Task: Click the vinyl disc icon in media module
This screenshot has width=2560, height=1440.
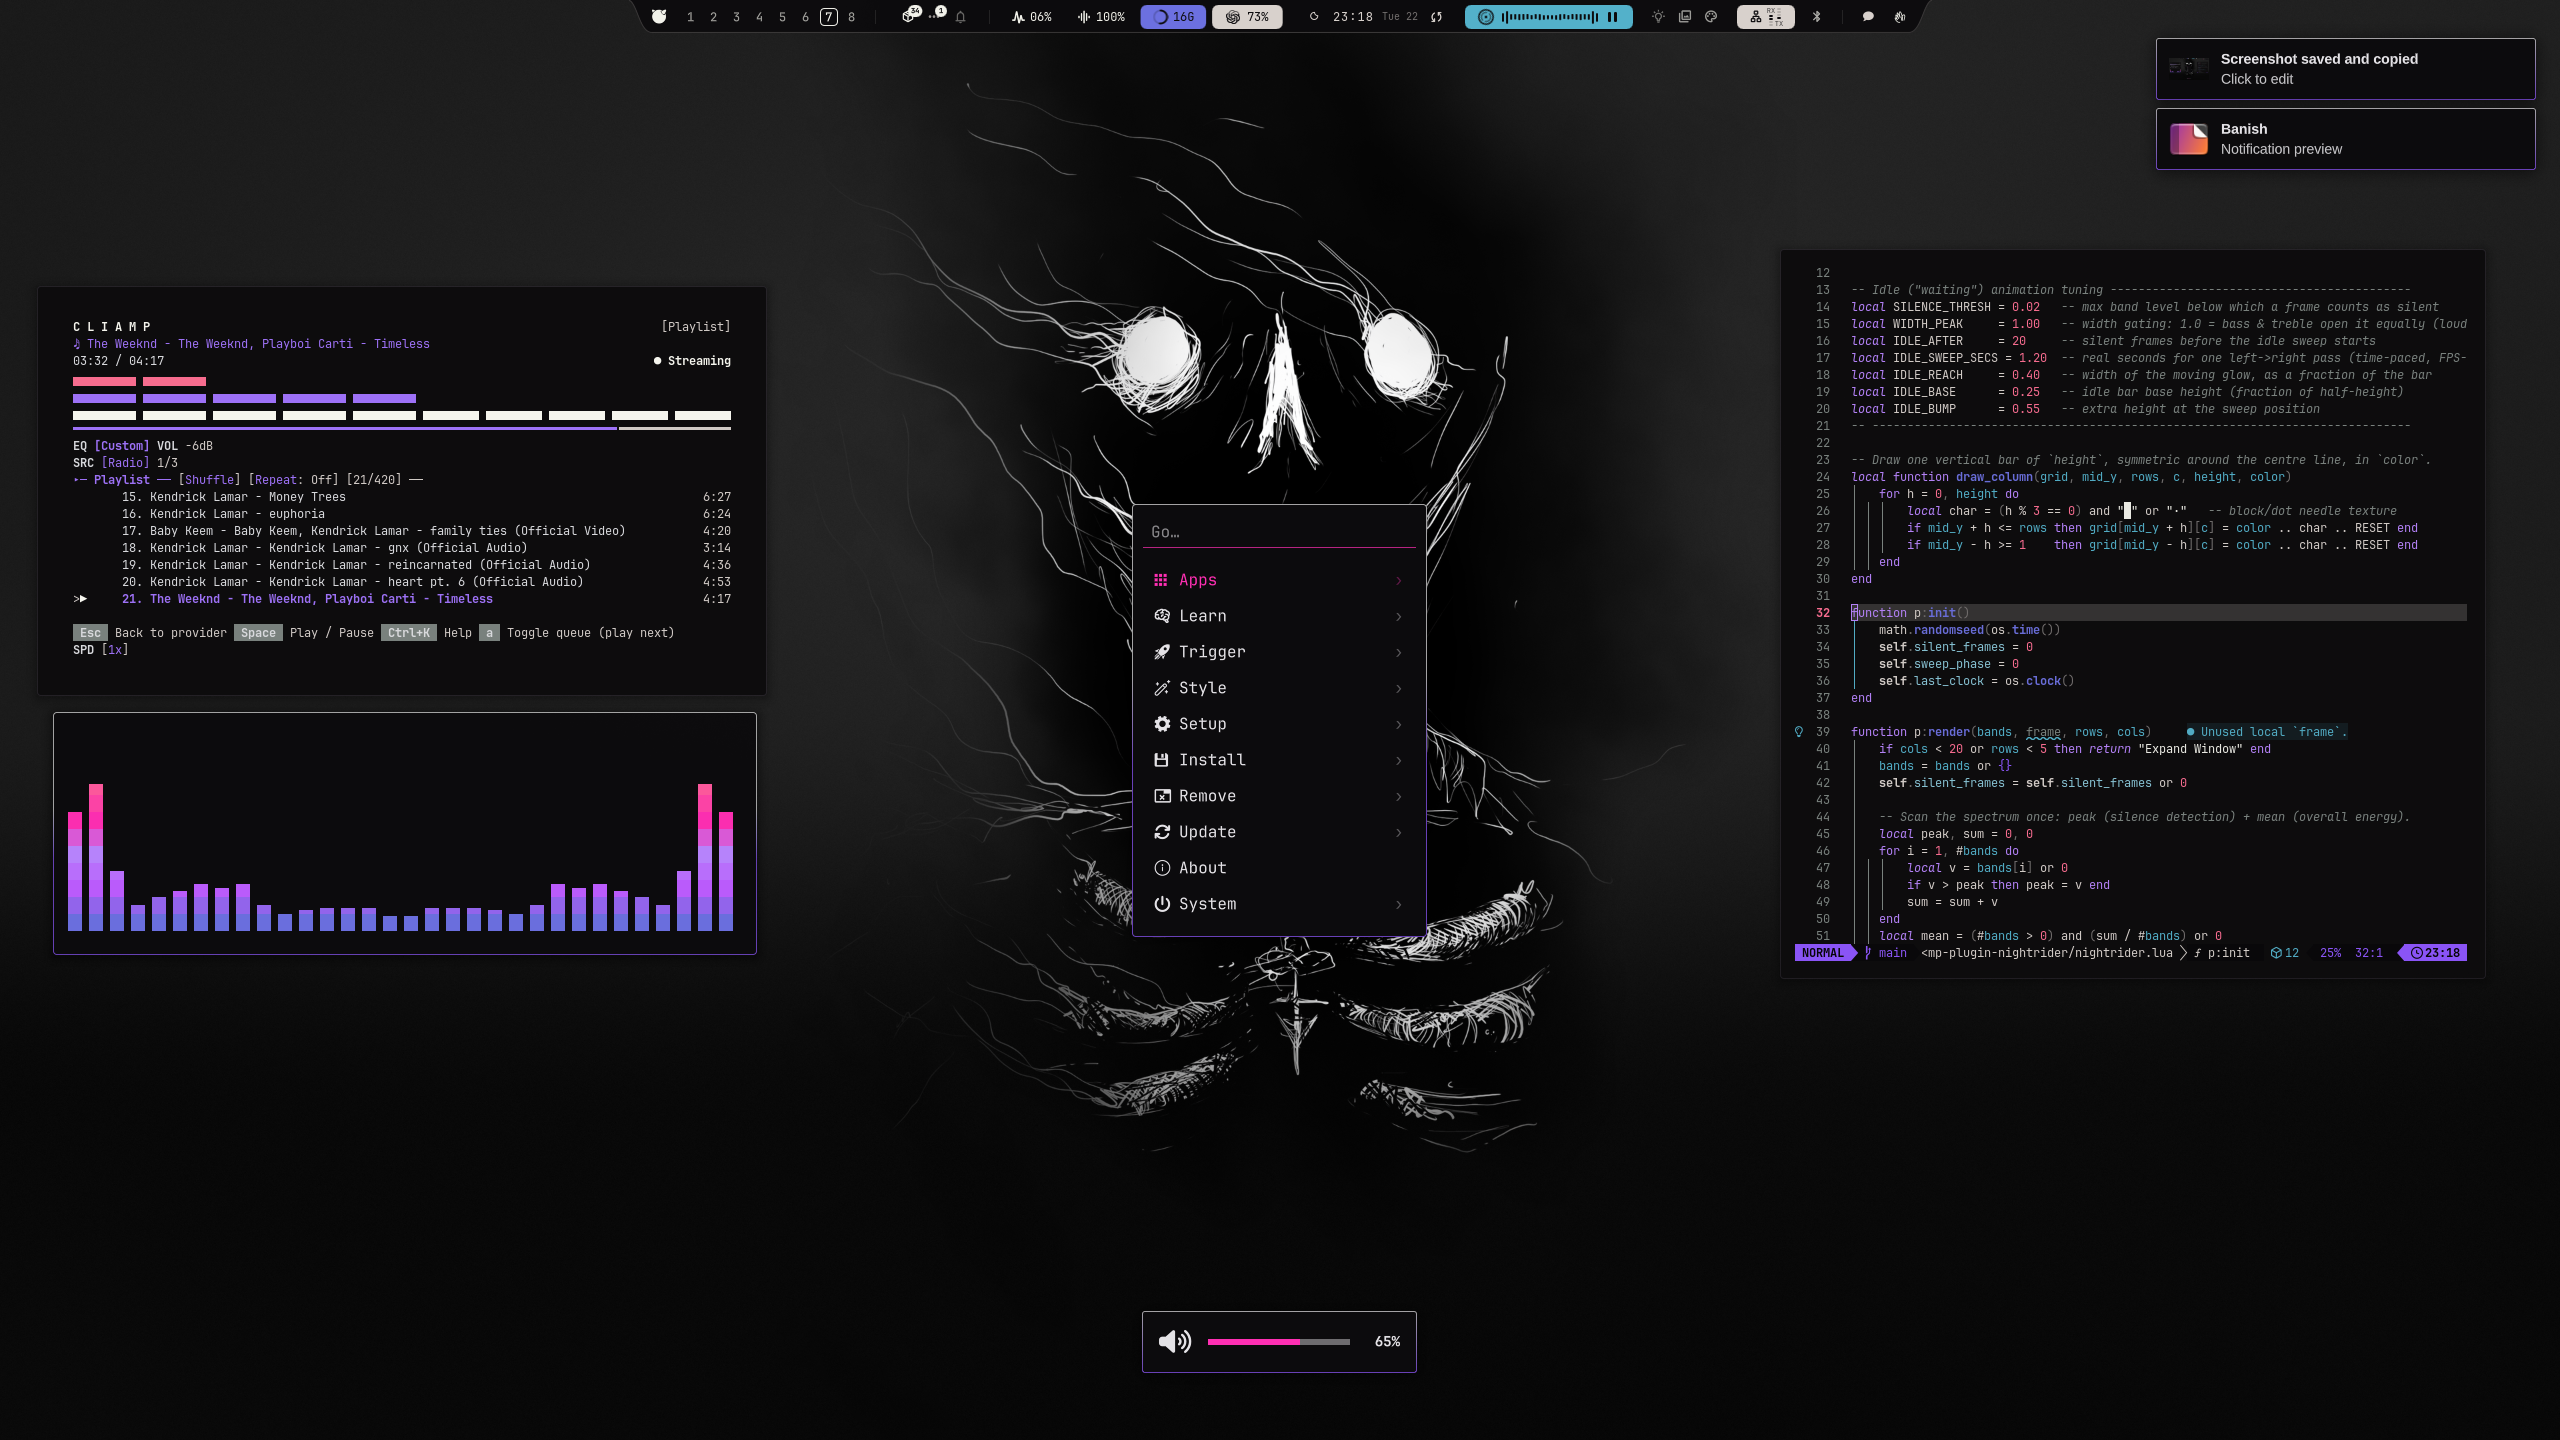Action: pyautogui.click(x=1486, y=17)
